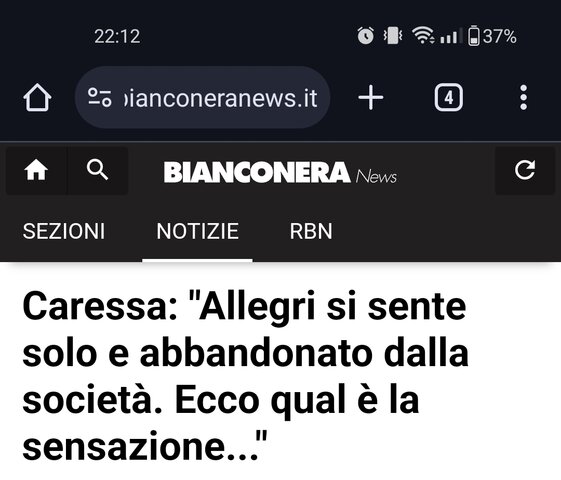Open the tab switcher showing 4 tabs
561x480 pixels.
pos(449,97)
